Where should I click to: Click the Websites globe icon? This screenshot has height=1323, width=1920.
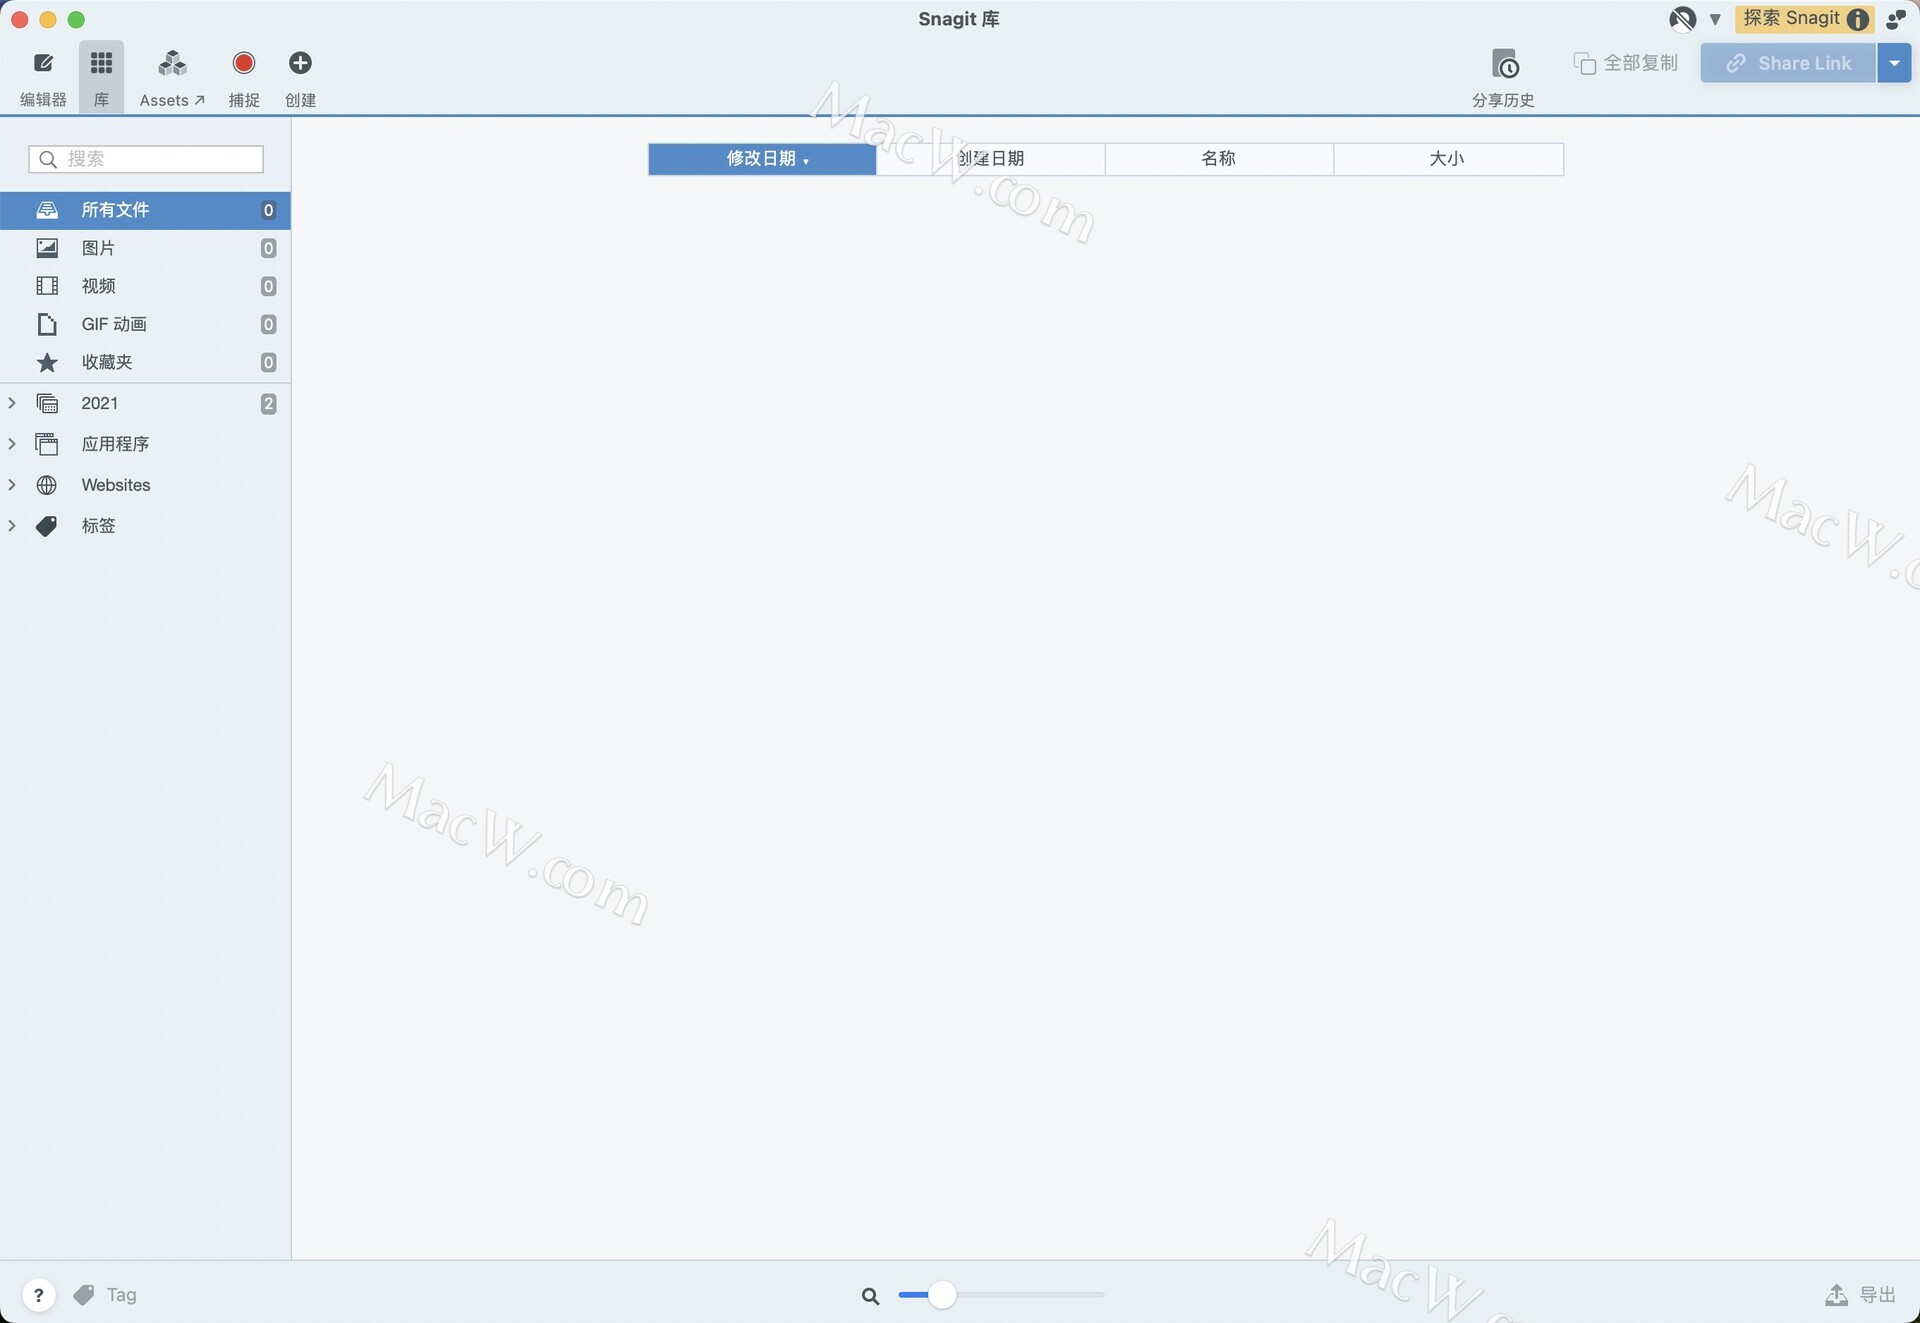click(x=47, y=485)
